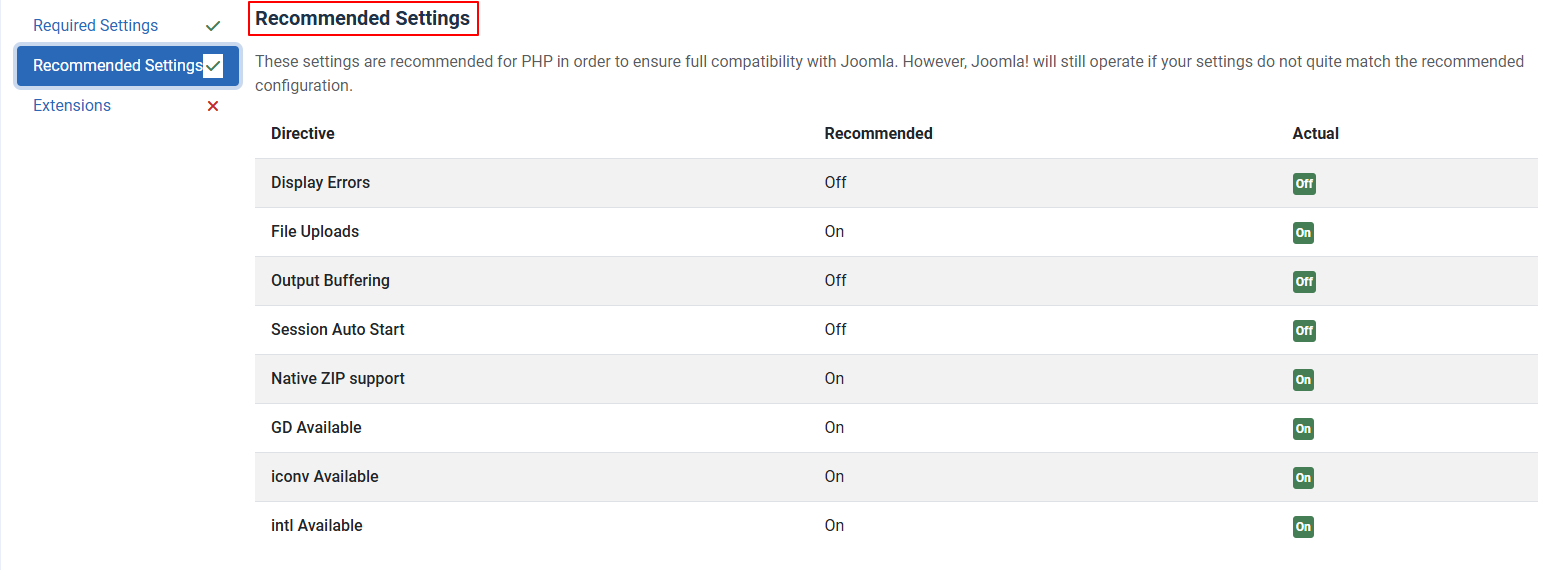Click the Recommended column header
1550x570 pixels.
click(x=878, y=133)
